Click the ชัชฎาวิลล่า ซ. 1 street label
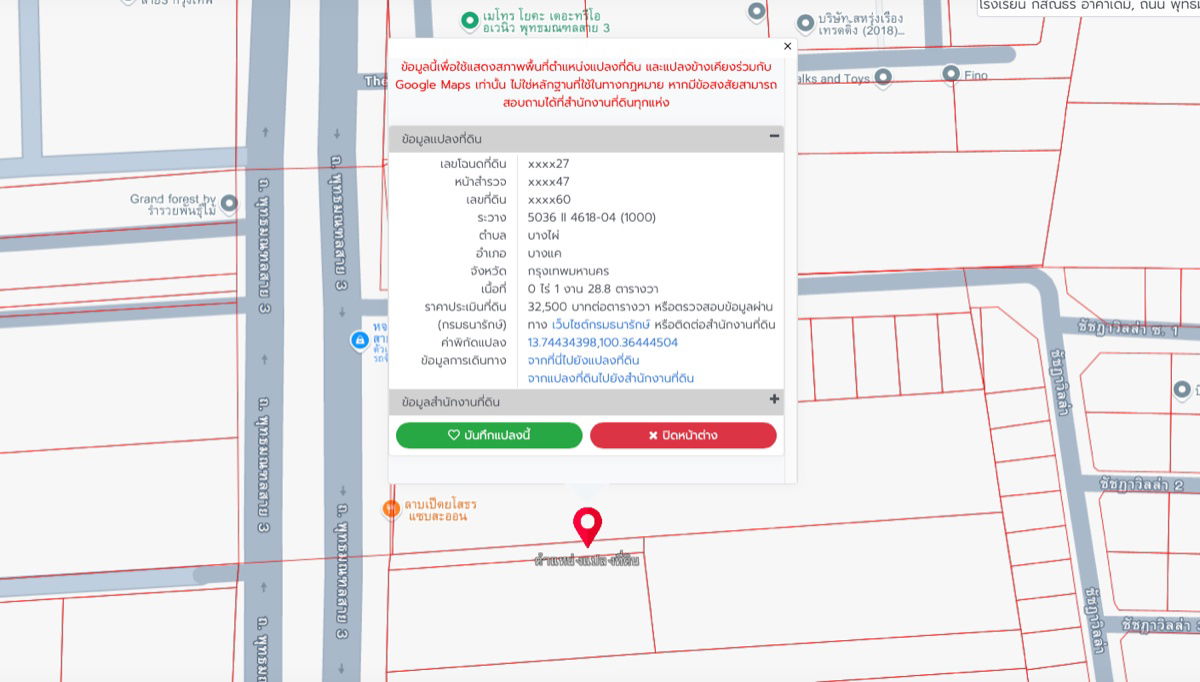 pos(1129,329)
